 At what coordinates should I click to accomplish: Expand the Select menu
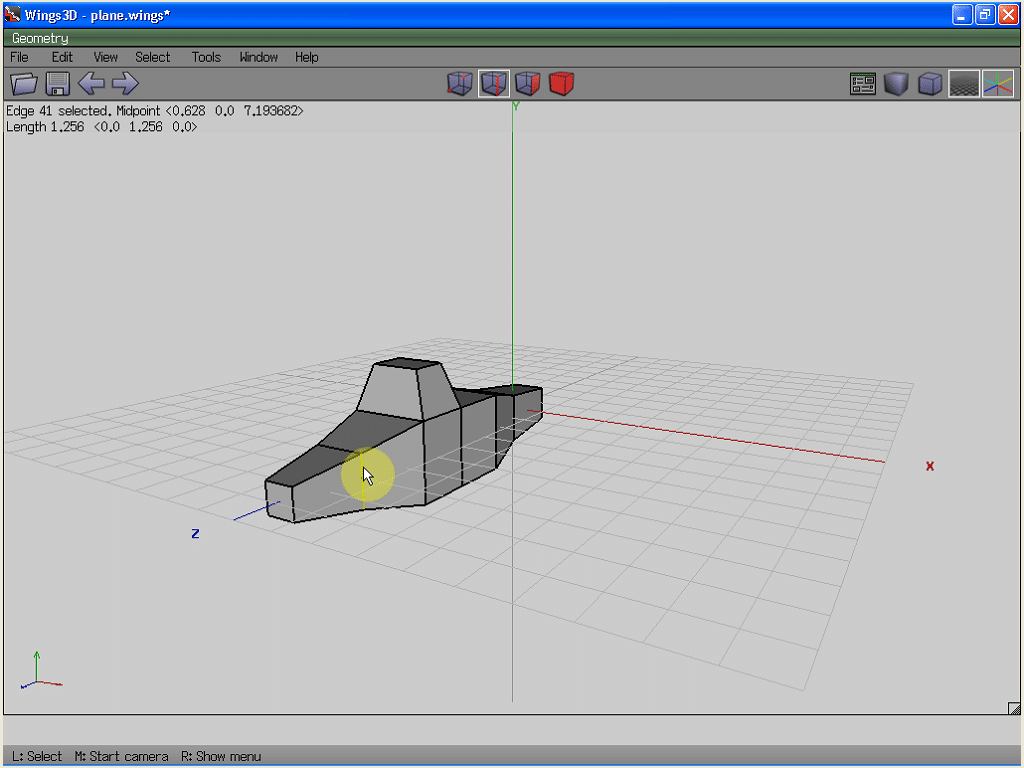(153, 57)
